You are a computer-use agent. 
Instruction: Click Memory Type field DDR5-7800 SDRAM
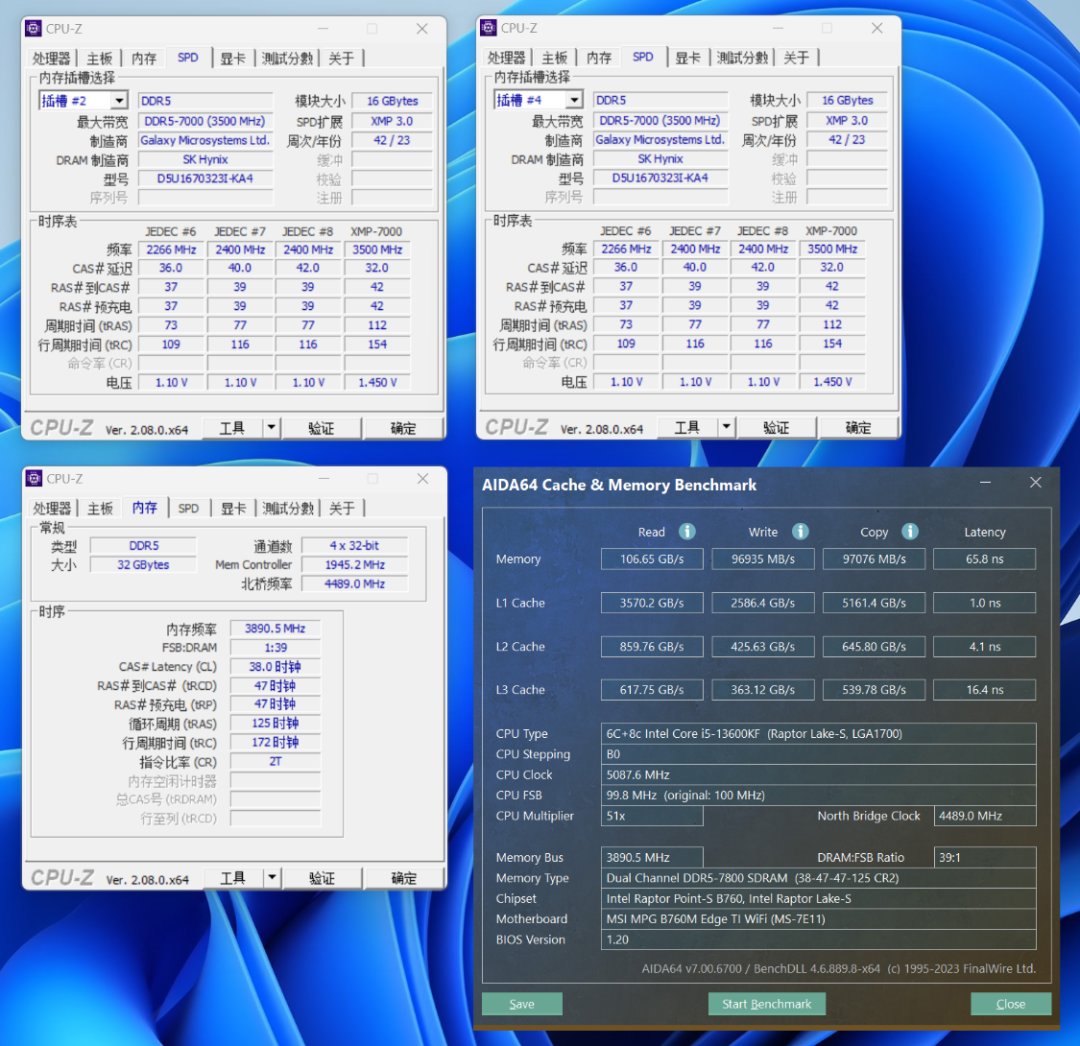tap(818, 878)
